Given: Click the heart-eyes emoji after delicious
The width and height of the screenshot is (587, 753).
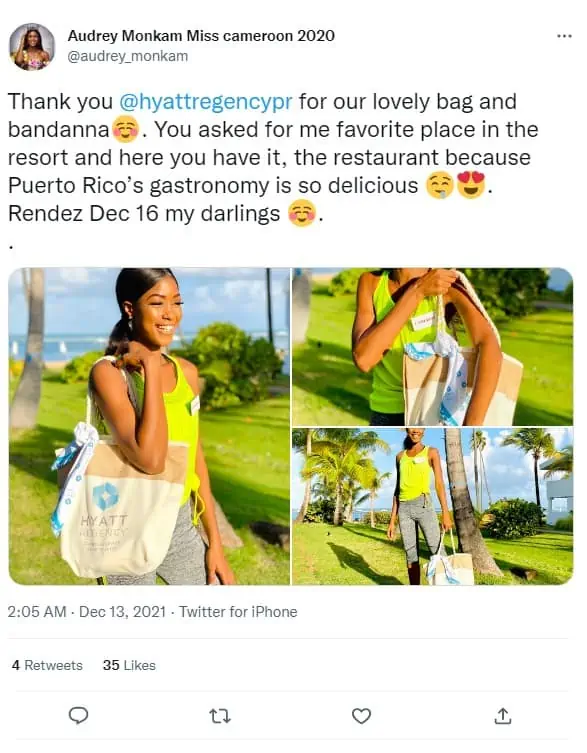Looking at the screenshot, I should 471,185.
